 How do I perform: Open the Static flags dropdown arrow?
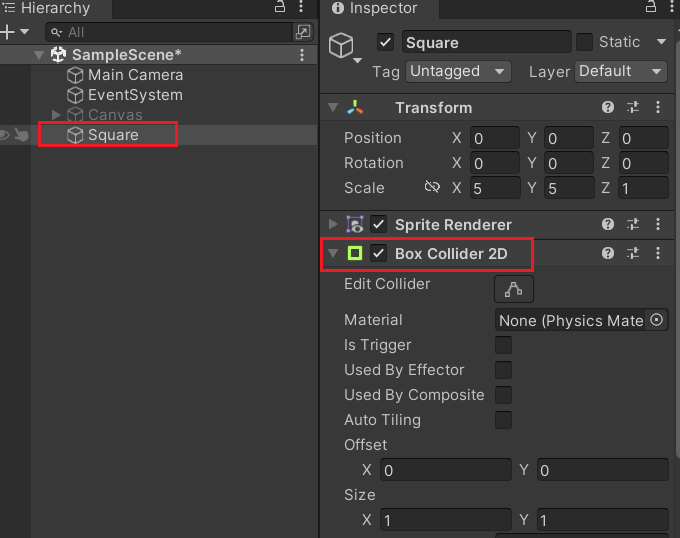click(661, 42)
